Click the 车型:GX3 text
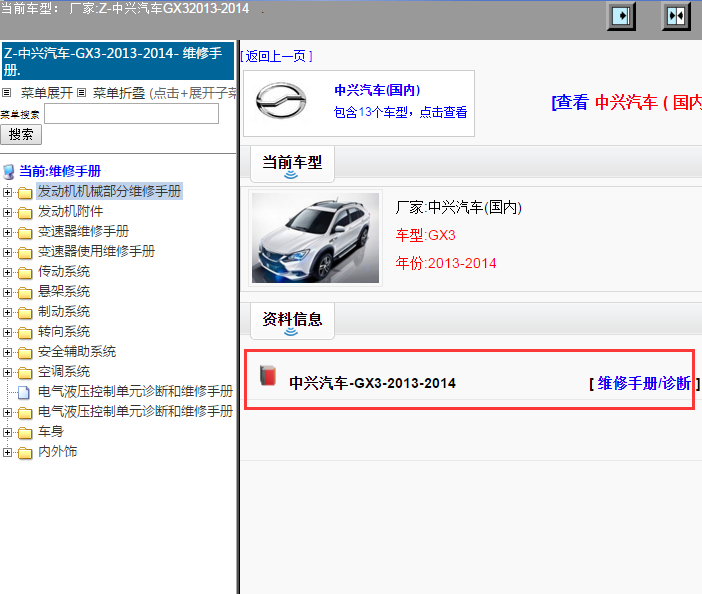Viewport: 702px width, 594px height. pos(425,235)
